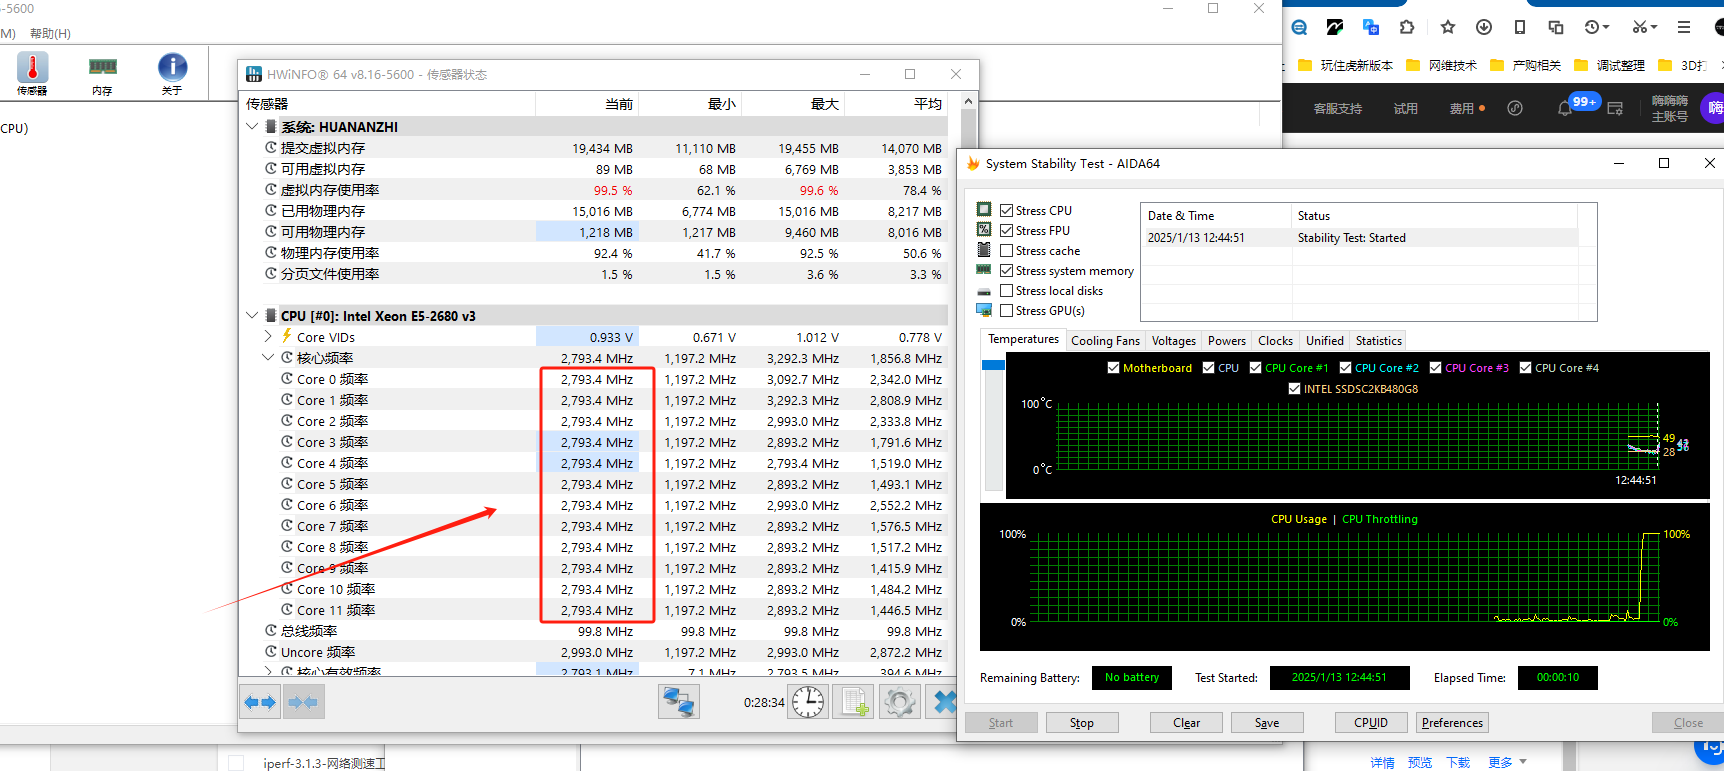The image size is (1724, 771).
Task: Expand the Core VIDs row
Action: (268, 337)
